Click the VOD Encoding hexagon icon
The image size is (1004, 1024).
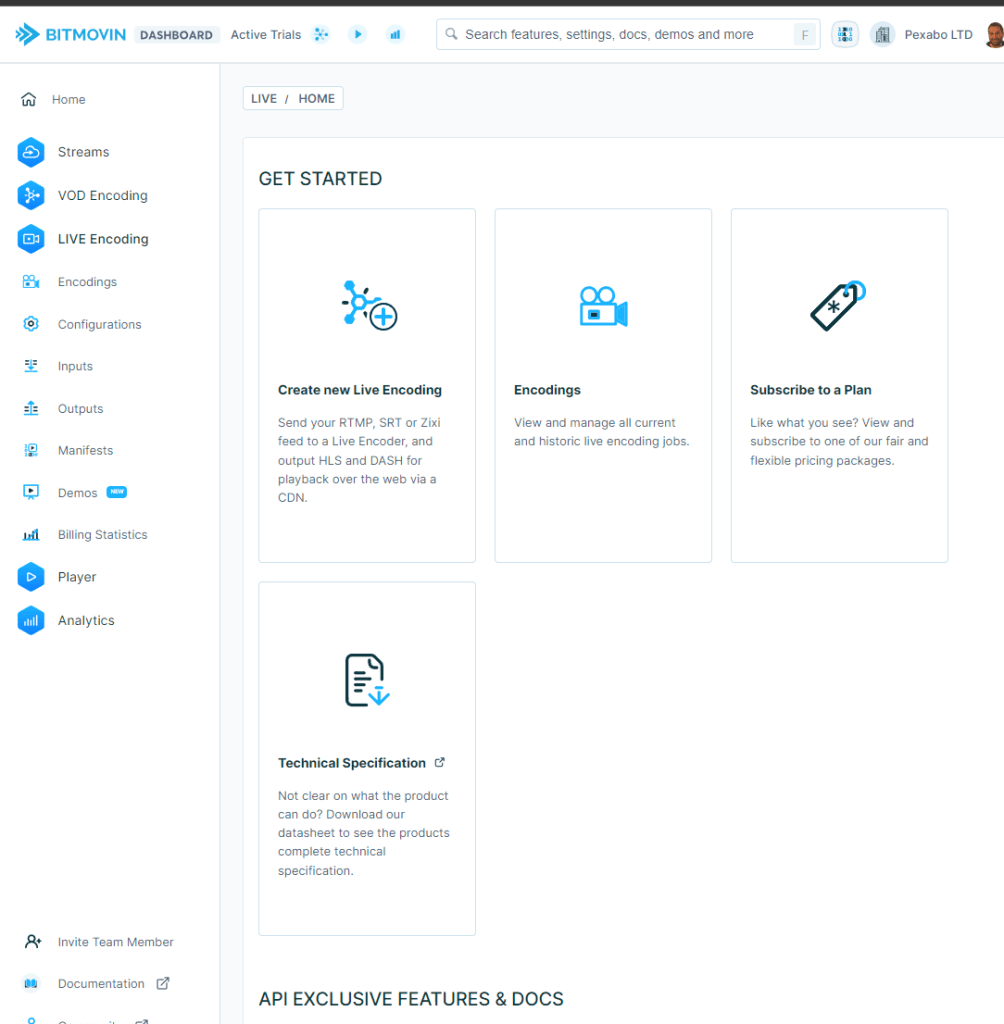click(31, 195)
